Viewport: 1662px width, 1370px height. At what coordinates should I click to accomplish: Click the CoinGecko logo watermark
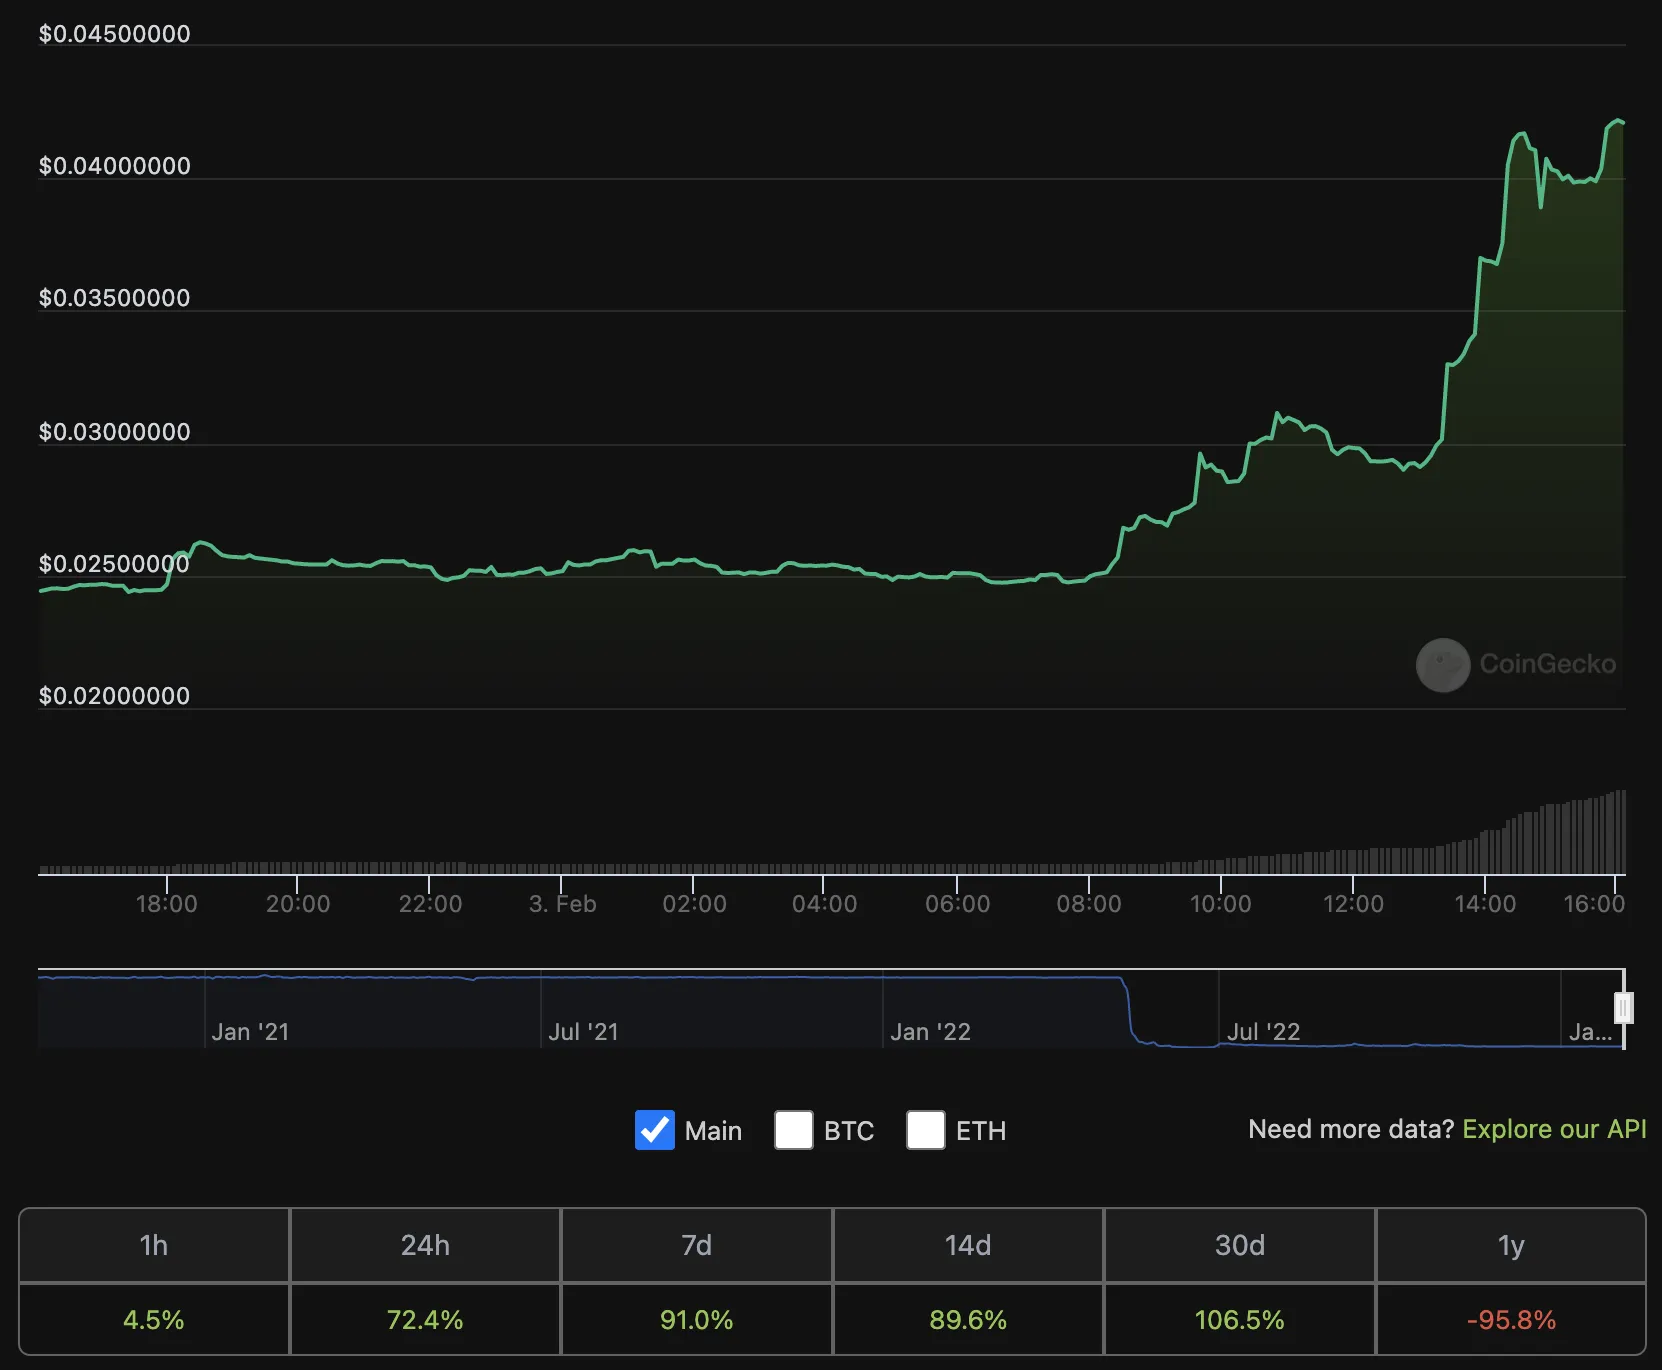1516,665
